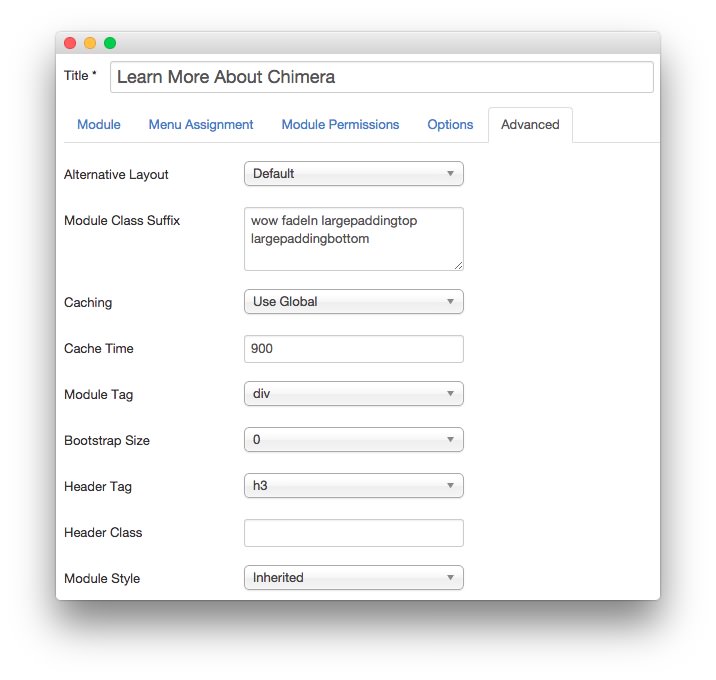Click the textarea resize handle corner
Image resolution: width=716 pixels, height=680 pixels.
tap(458, 265)
